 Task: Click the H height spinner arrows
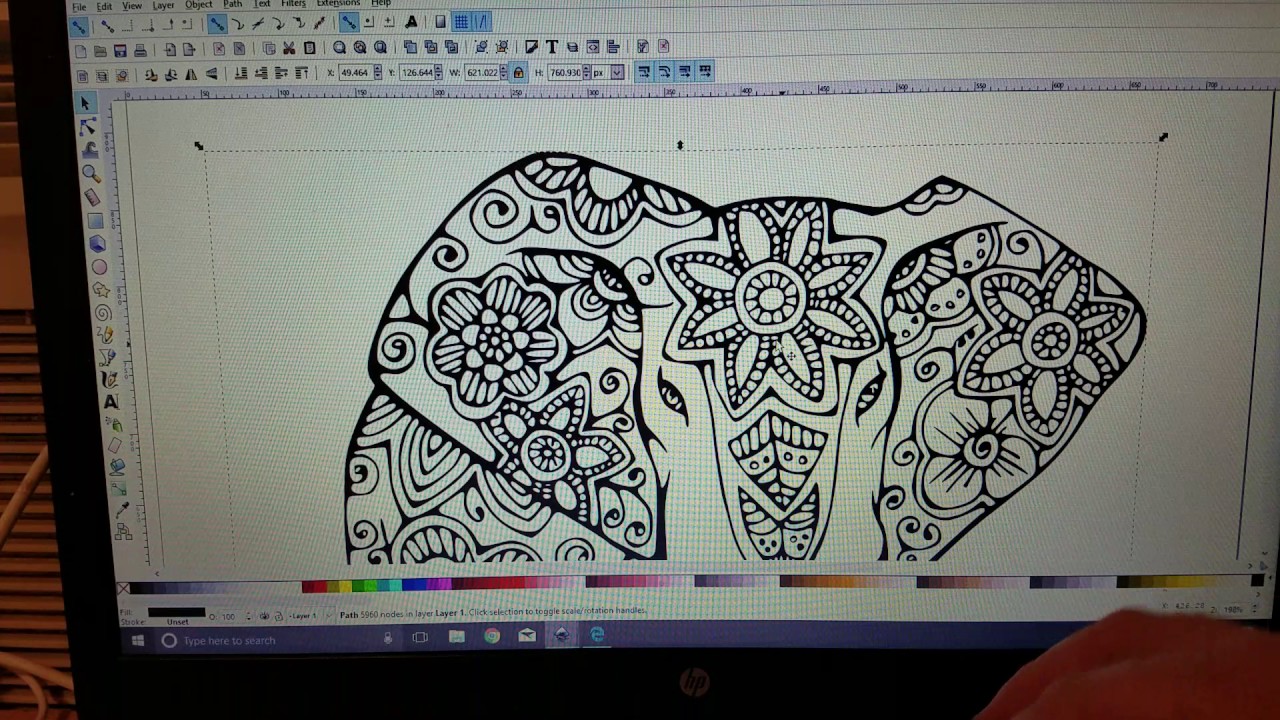(586, 73)
